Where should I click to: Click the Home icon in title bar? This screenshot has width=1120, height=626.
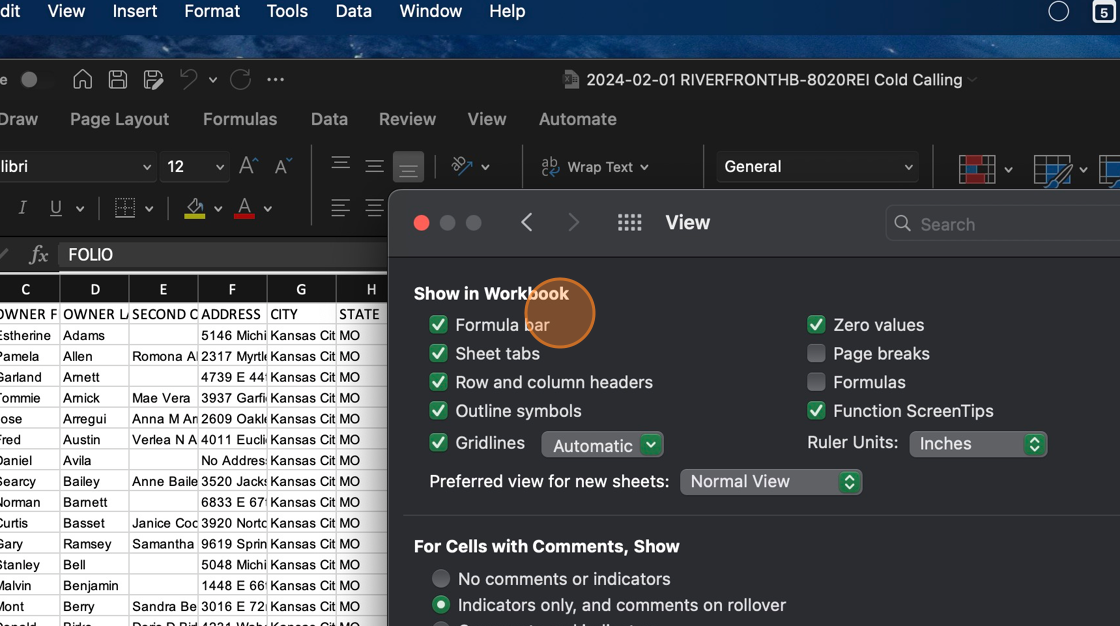pyautogui.click(x=83, y=80)
